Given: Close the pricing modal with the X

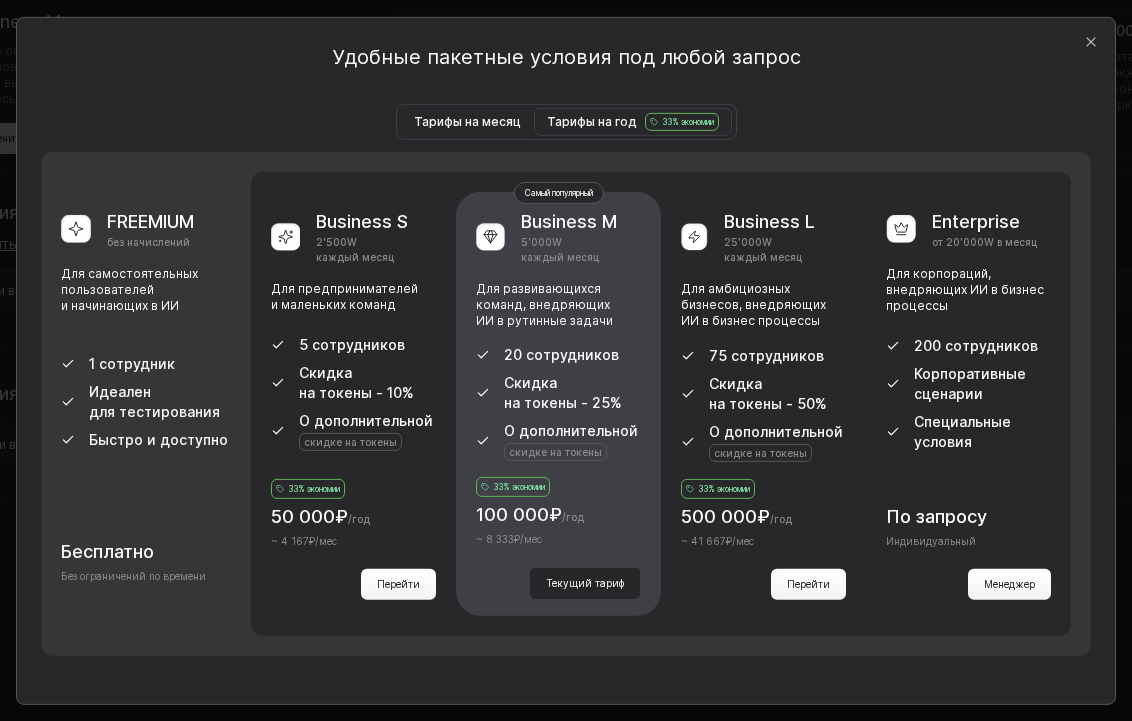Looking at the screenshot, I should coord(1091,42).
